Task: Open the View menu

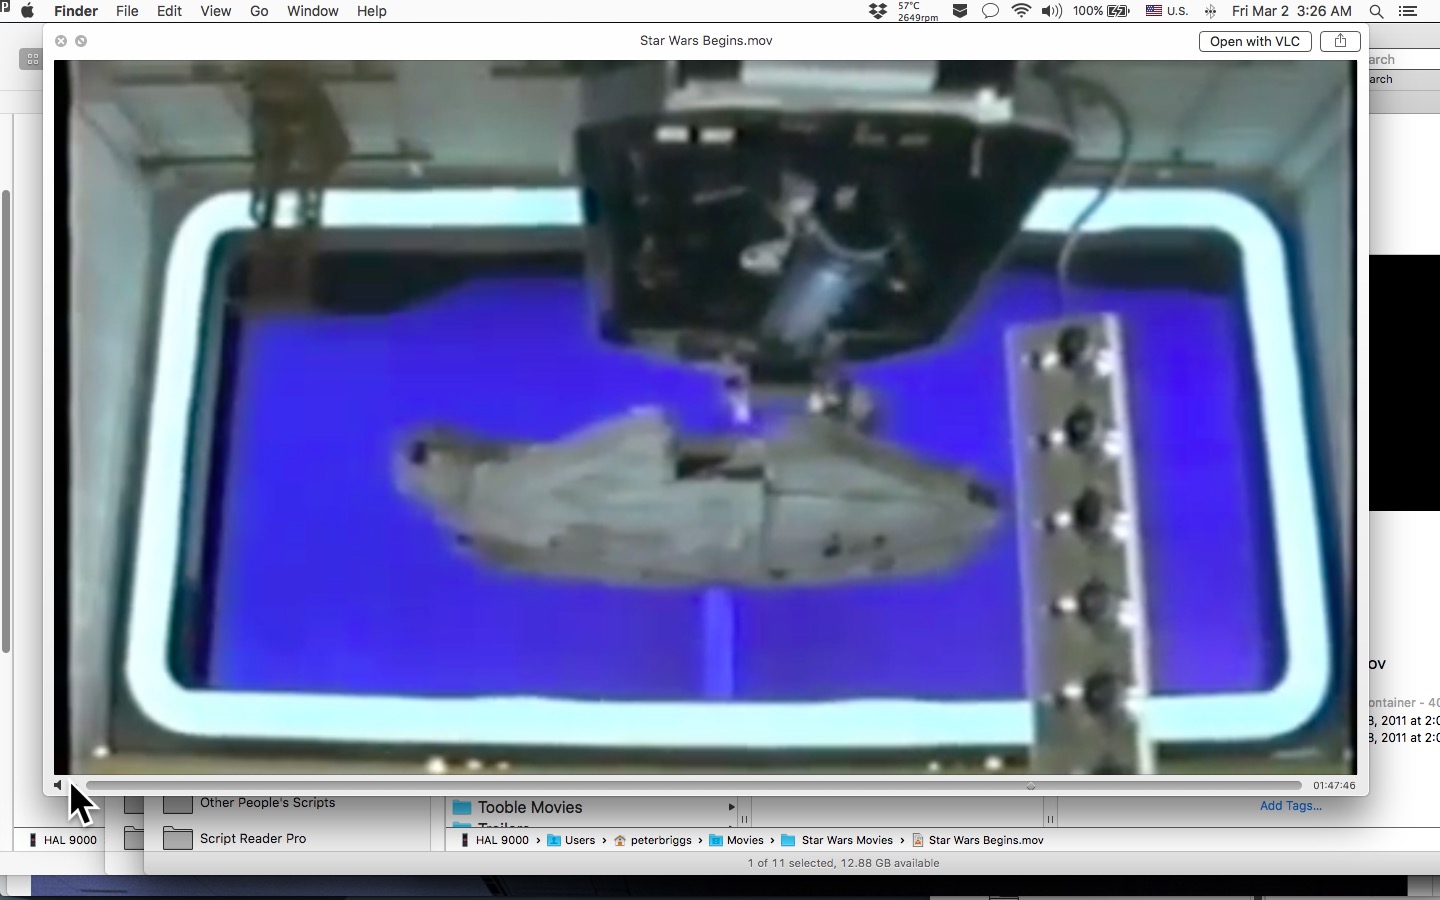Action: tap(215, 11)
